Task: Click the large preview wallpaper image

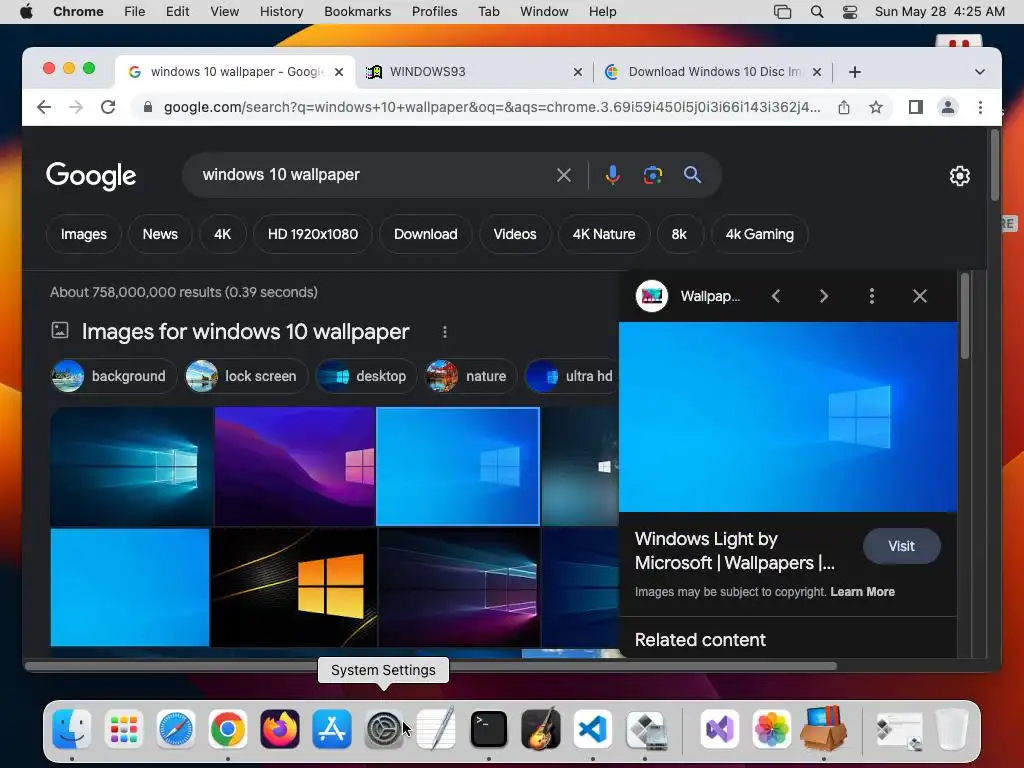Action: tap(788, 417)
